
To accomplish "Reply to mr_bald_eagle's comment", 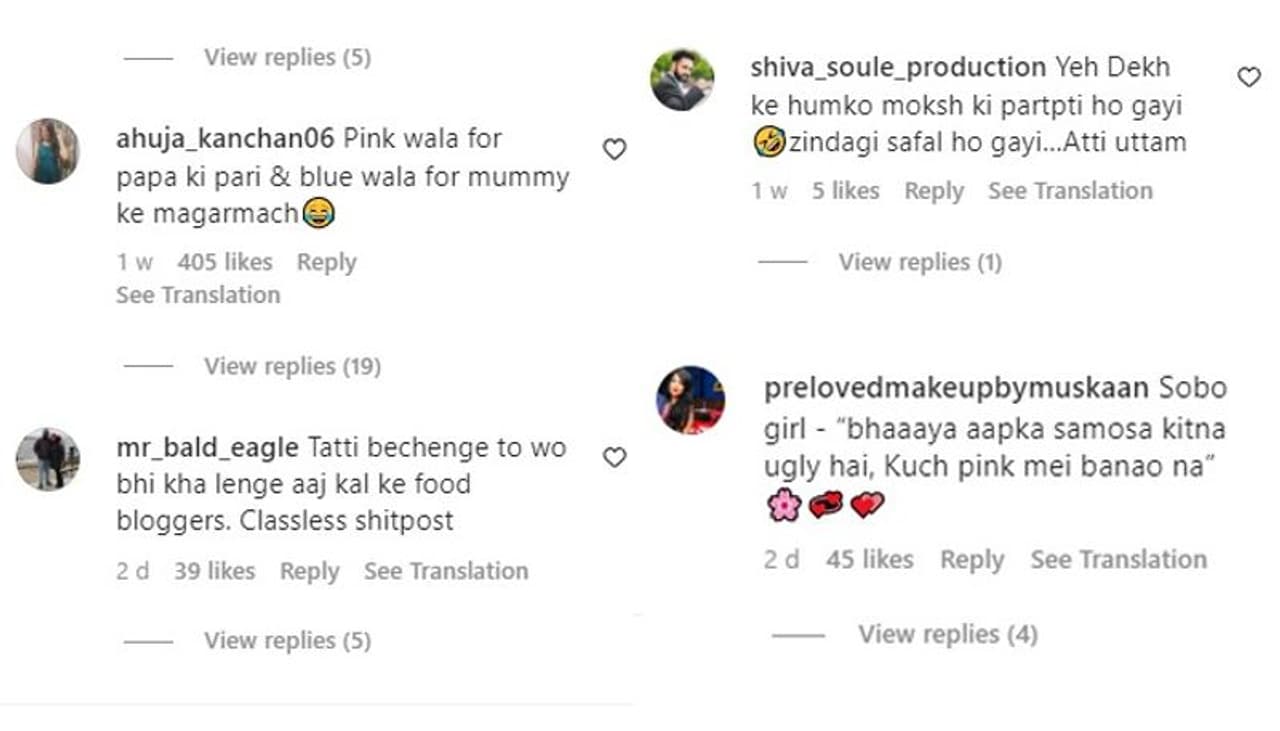I will [309, 571].
